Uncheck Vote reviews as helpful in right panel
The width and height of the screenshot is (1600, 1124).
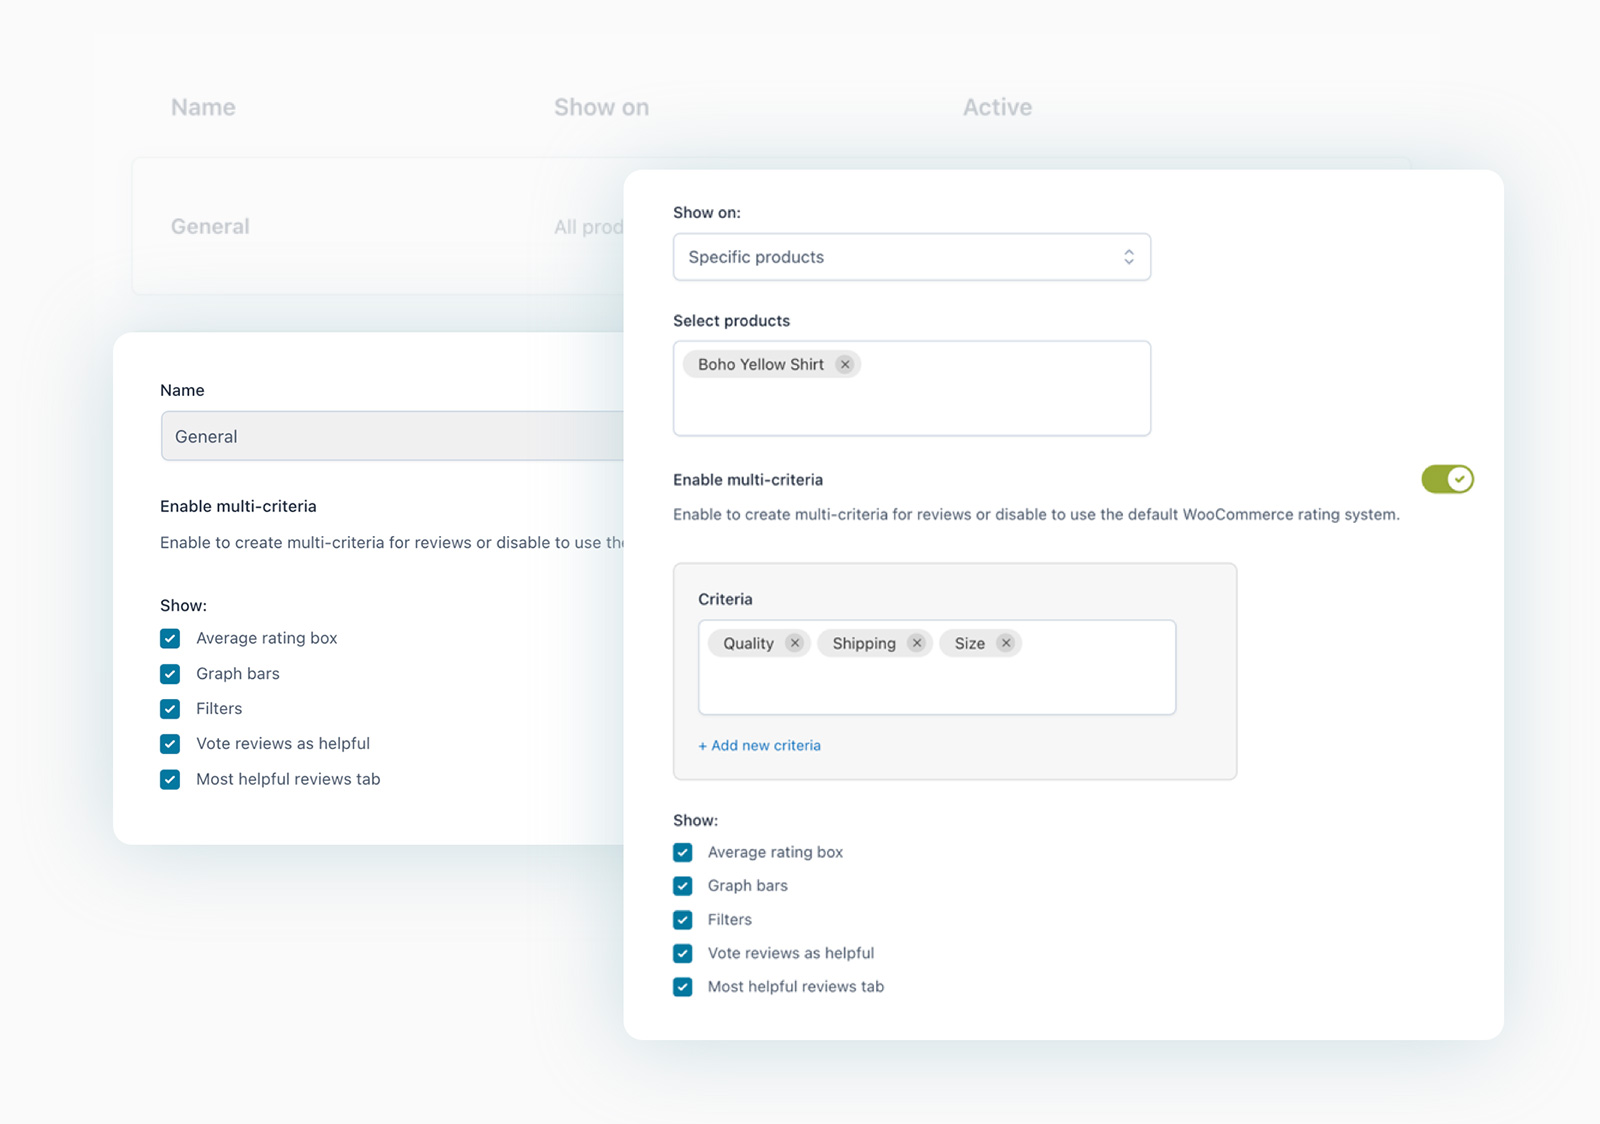(683, 954)
